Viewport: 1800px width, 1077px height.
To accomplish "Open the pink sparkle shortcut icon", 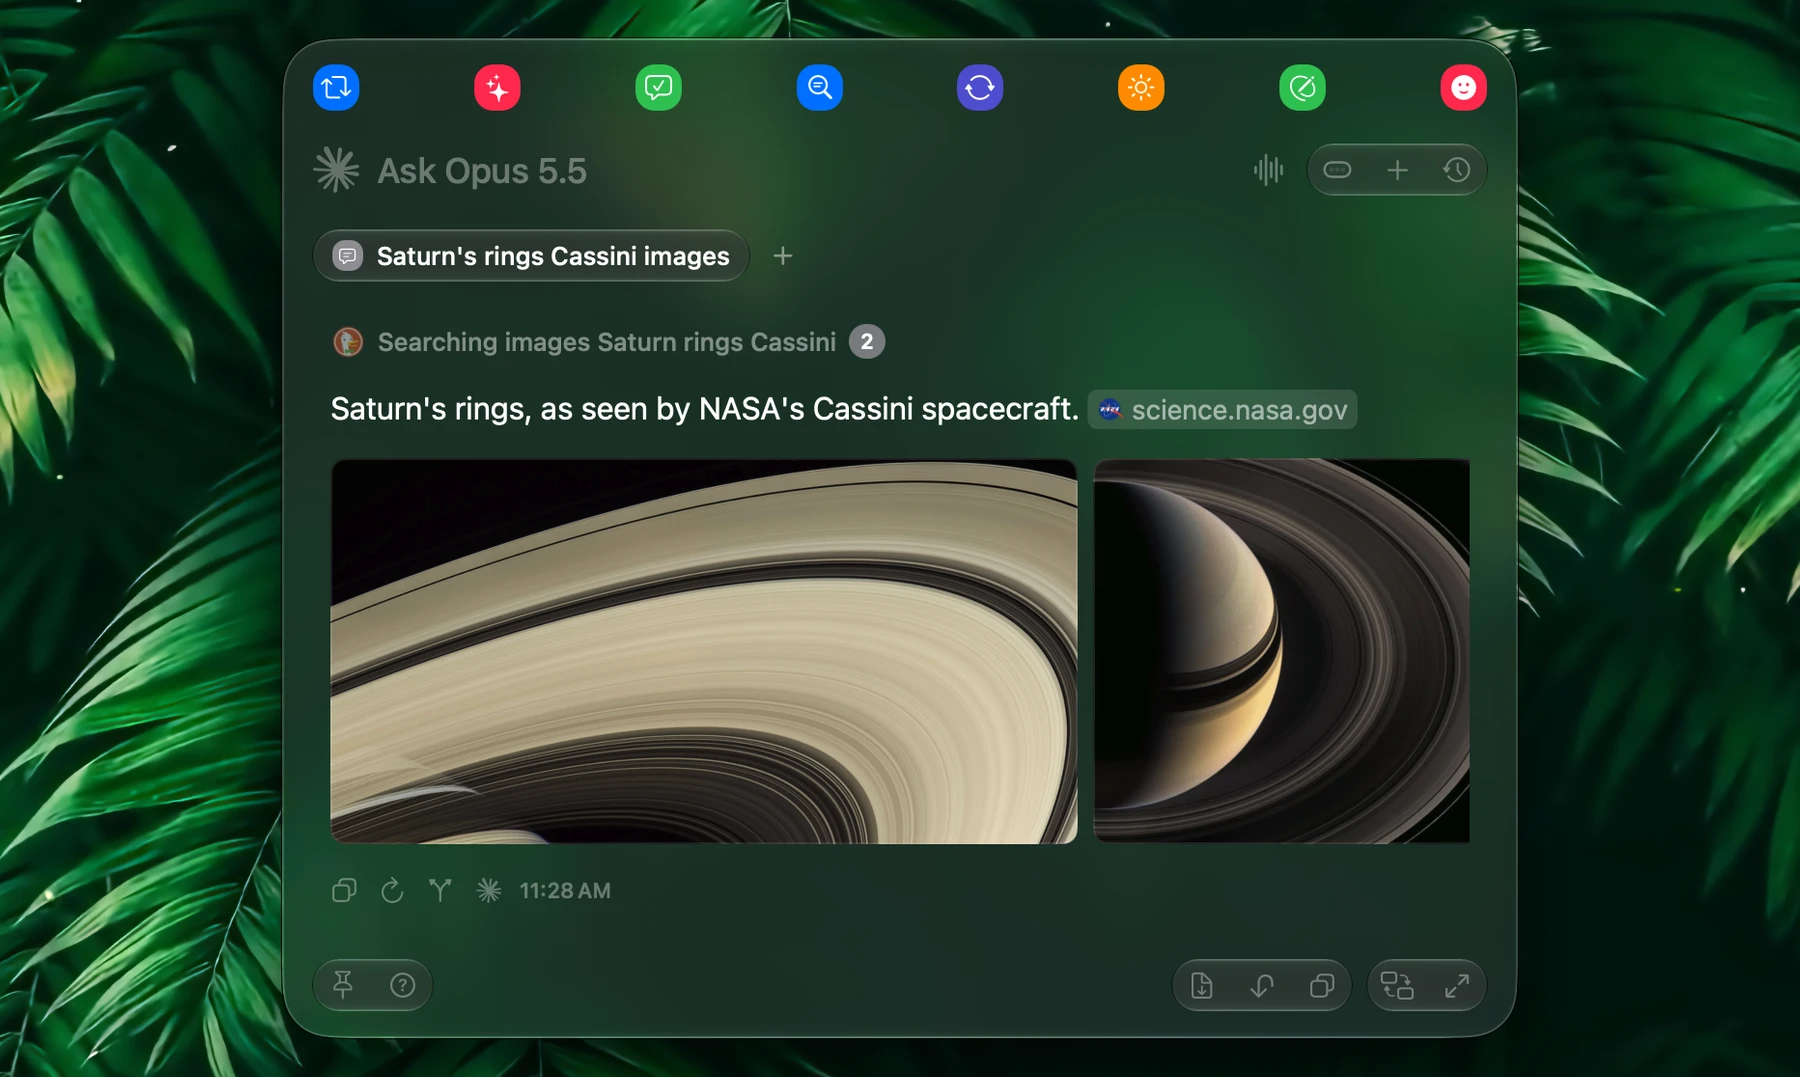I will pos(497,88).
